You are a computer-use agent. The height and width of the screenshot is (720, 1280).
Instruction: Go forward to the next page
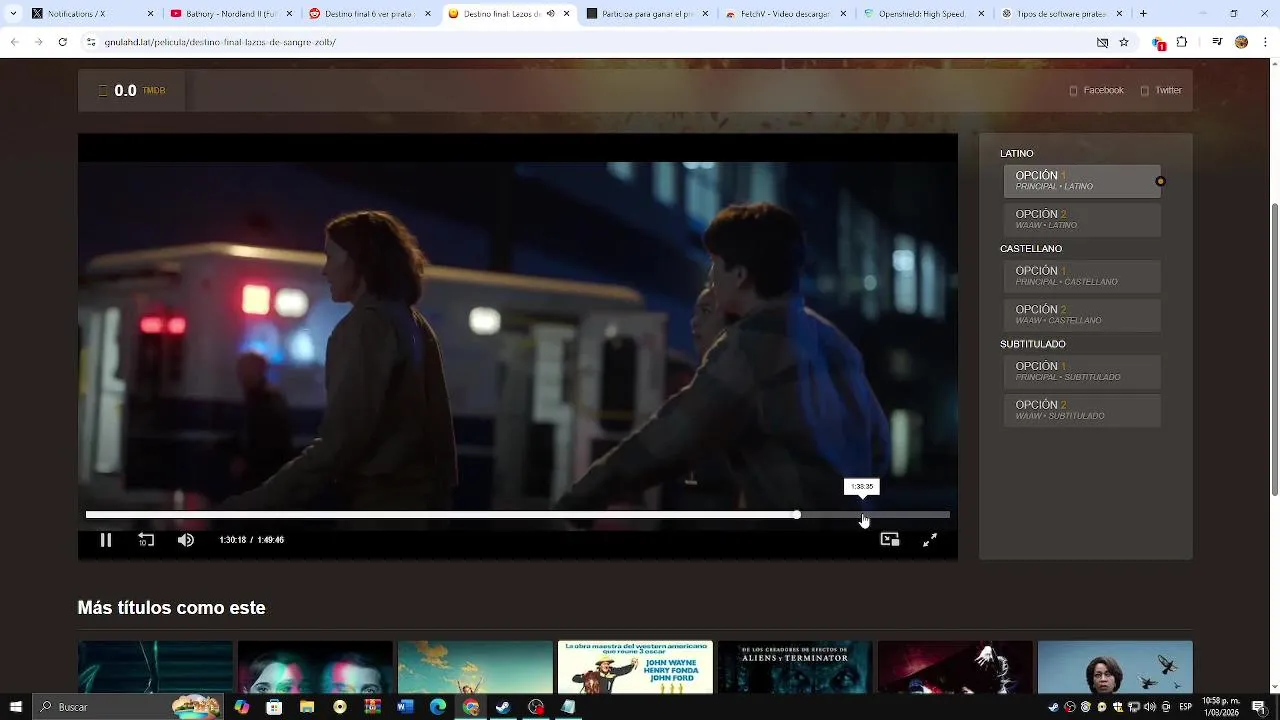pos(38,42)
